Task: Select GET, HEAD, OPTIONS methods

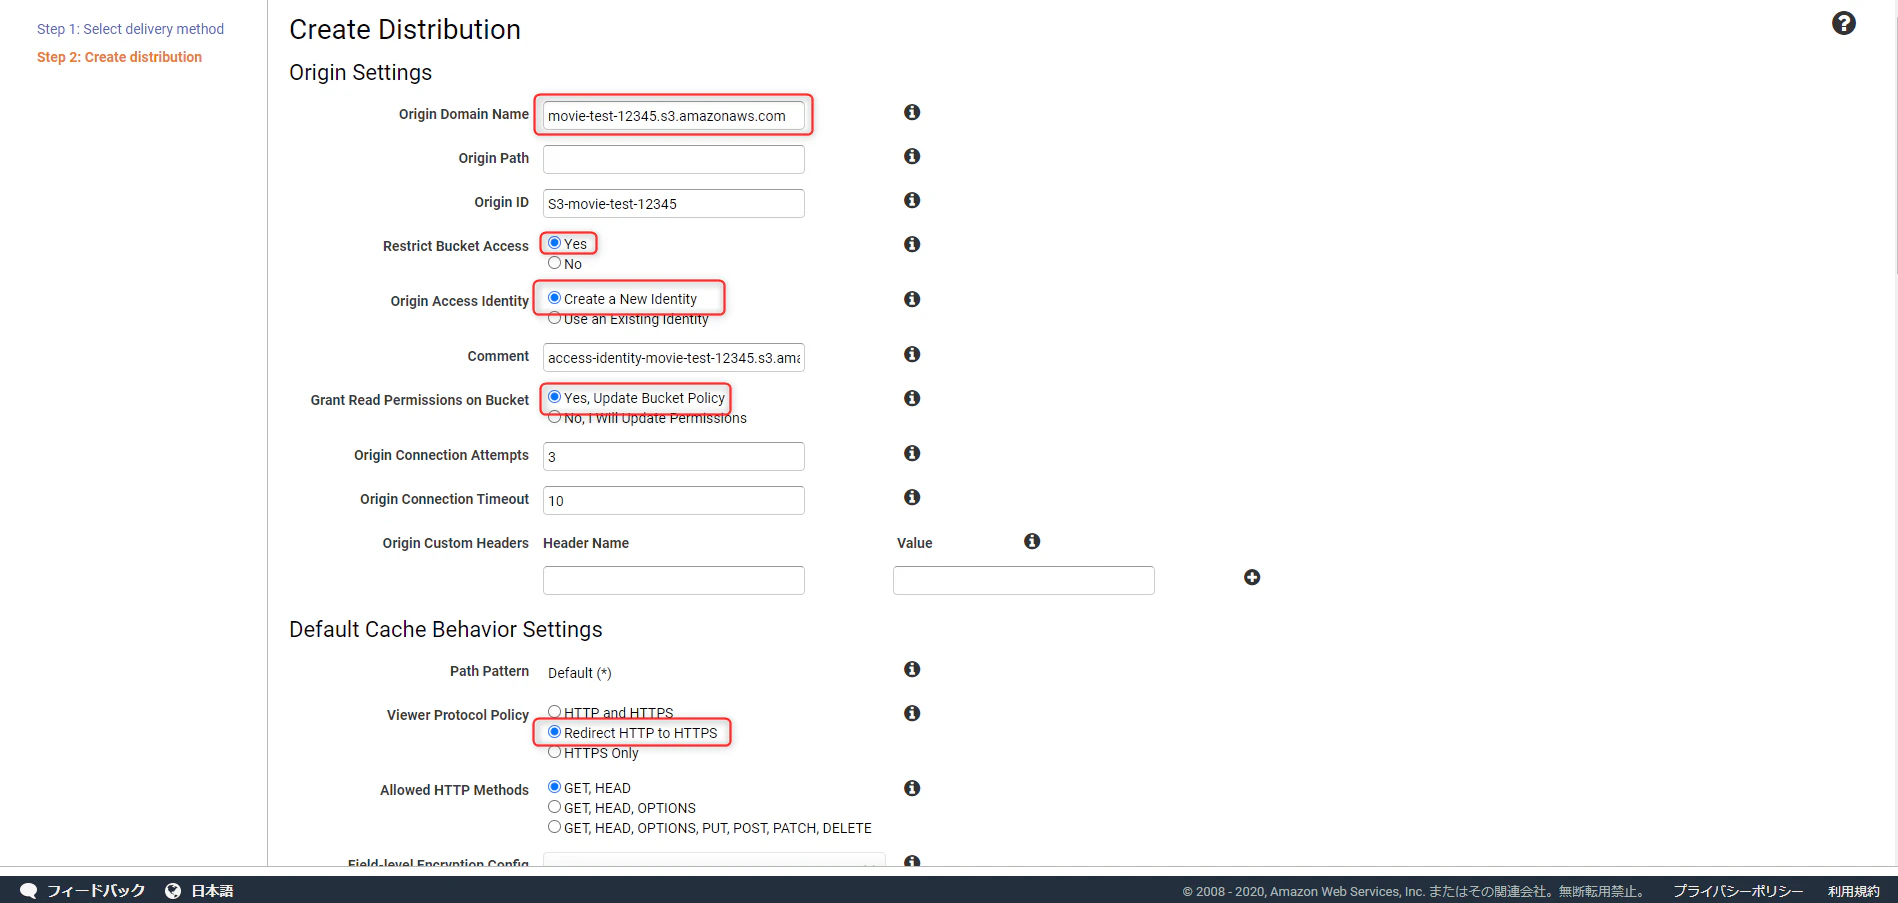Action: coord(554,807)
